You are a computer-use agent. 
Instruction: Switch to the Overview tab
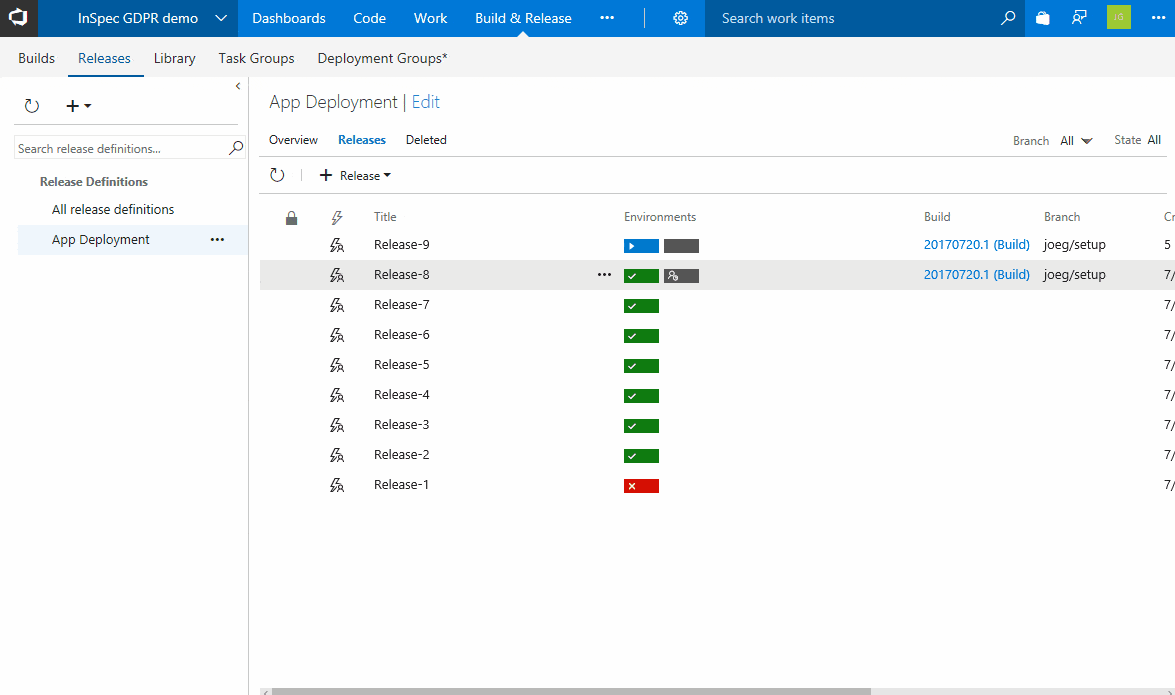[x=293, y=140]
